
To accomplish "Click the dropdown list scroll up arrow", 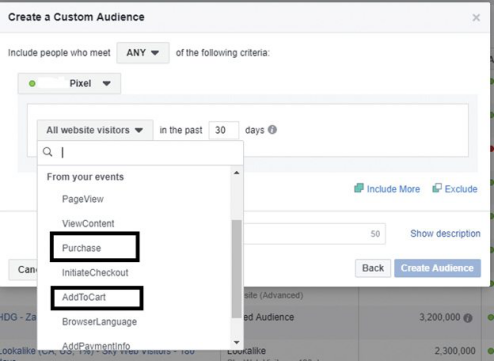I will coord(236,173).
